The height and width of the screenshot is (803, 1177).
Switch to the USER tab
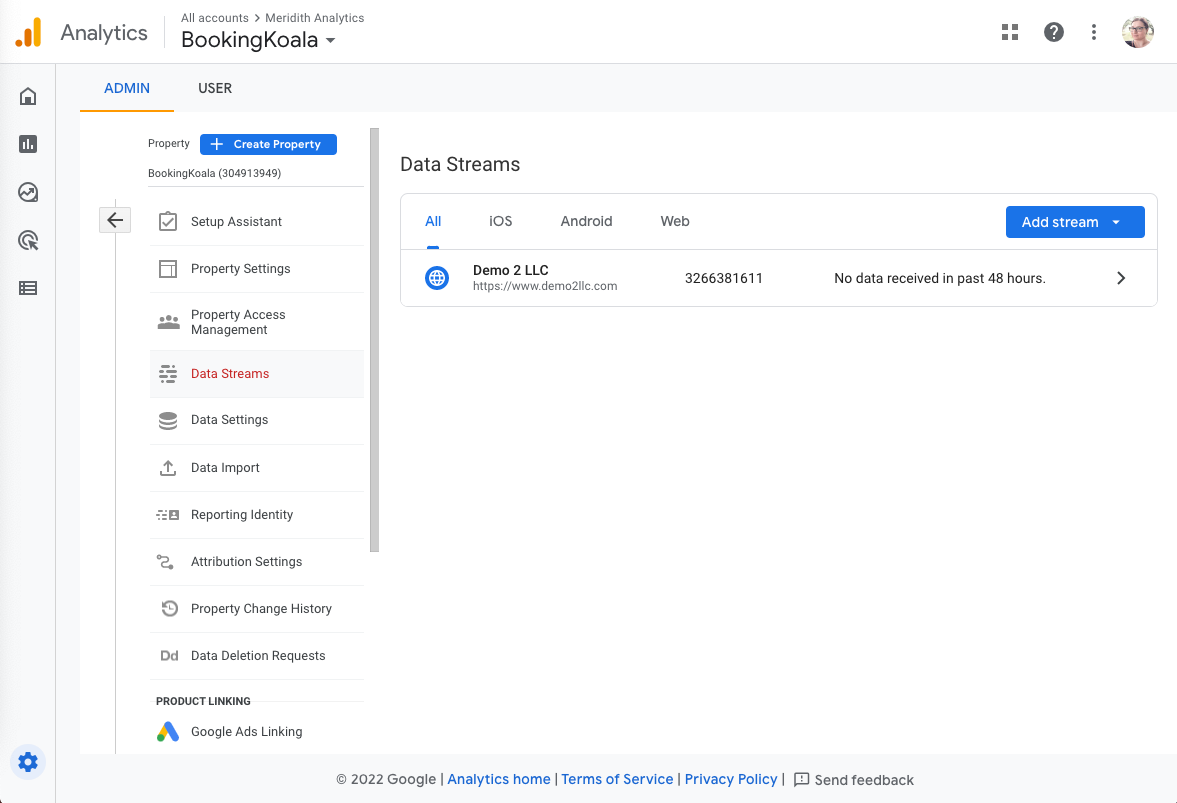(215, 88)
